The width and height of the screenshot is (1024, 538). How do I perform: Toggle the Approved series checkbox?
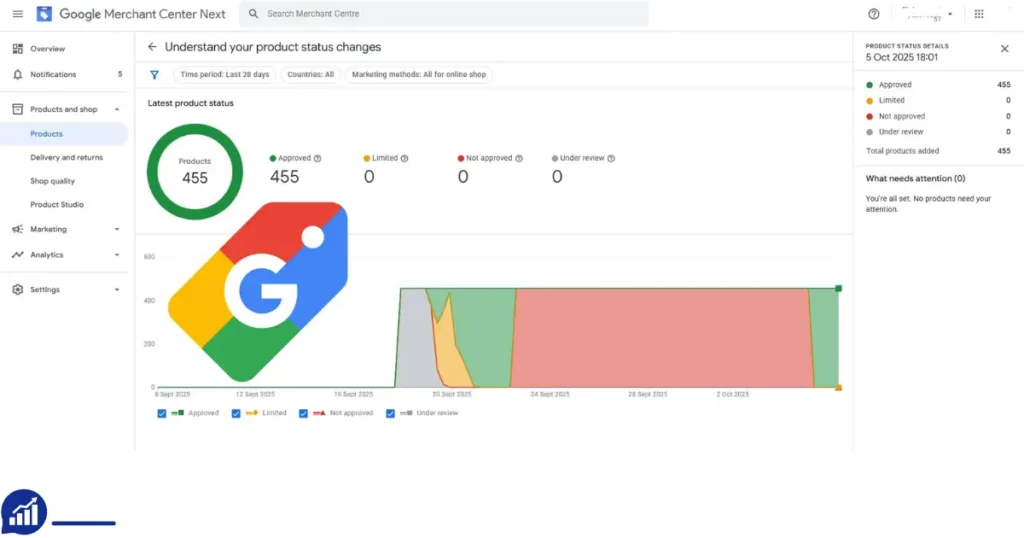tap(162, 413)
